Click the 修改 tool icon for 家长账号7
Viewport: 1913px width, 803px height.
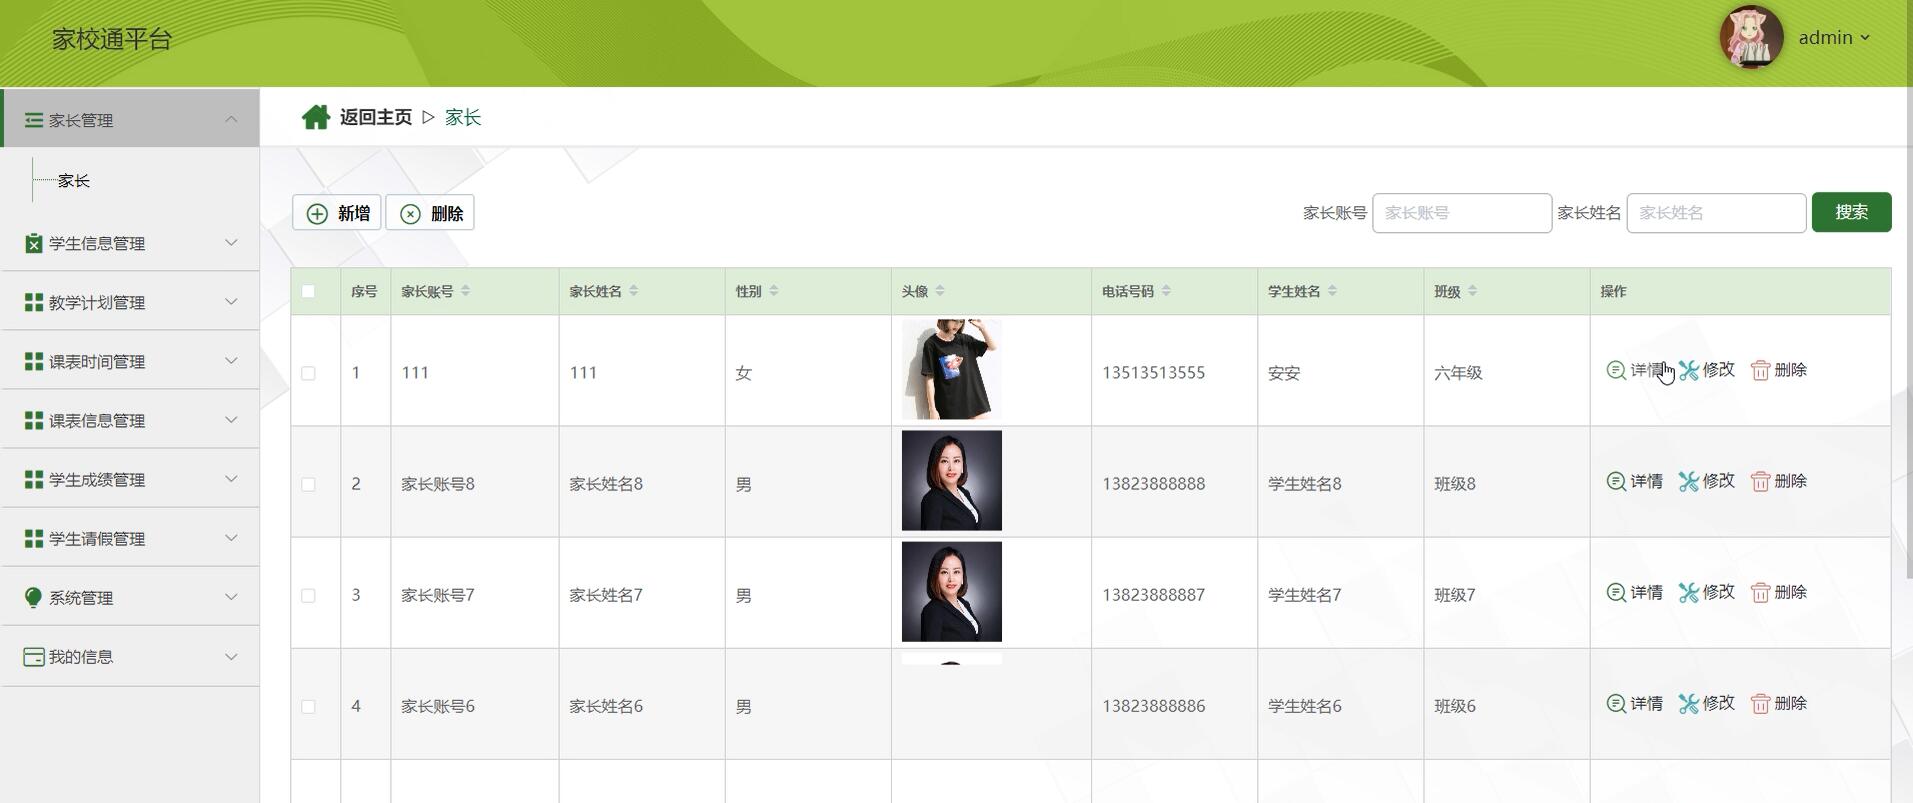coord(1689,592)
